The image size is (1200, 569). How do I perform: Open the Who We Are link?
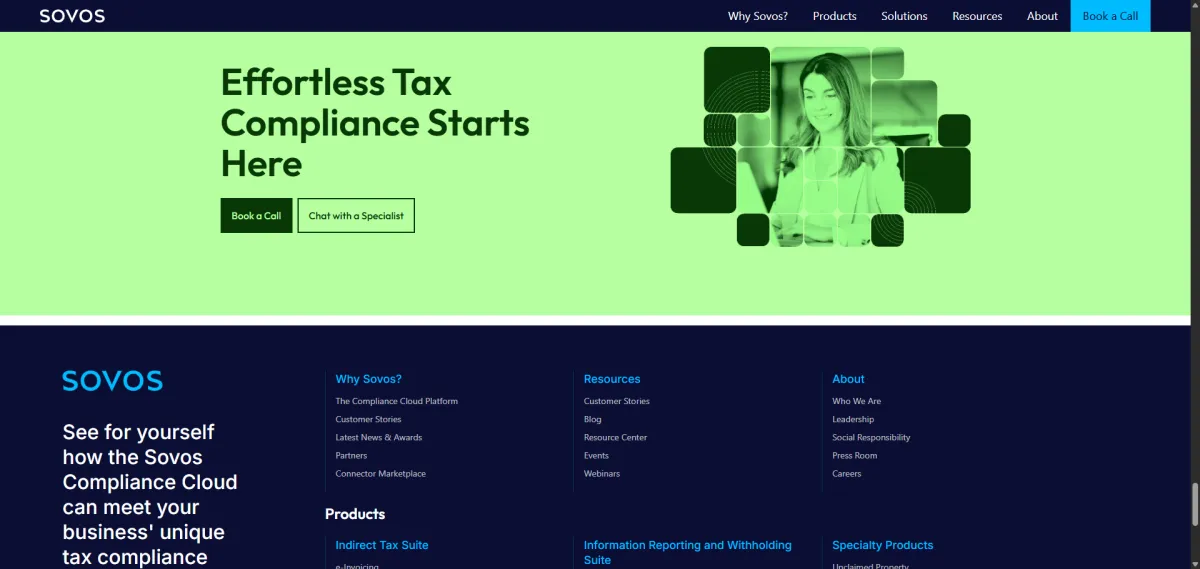click(x=856, y=401)
